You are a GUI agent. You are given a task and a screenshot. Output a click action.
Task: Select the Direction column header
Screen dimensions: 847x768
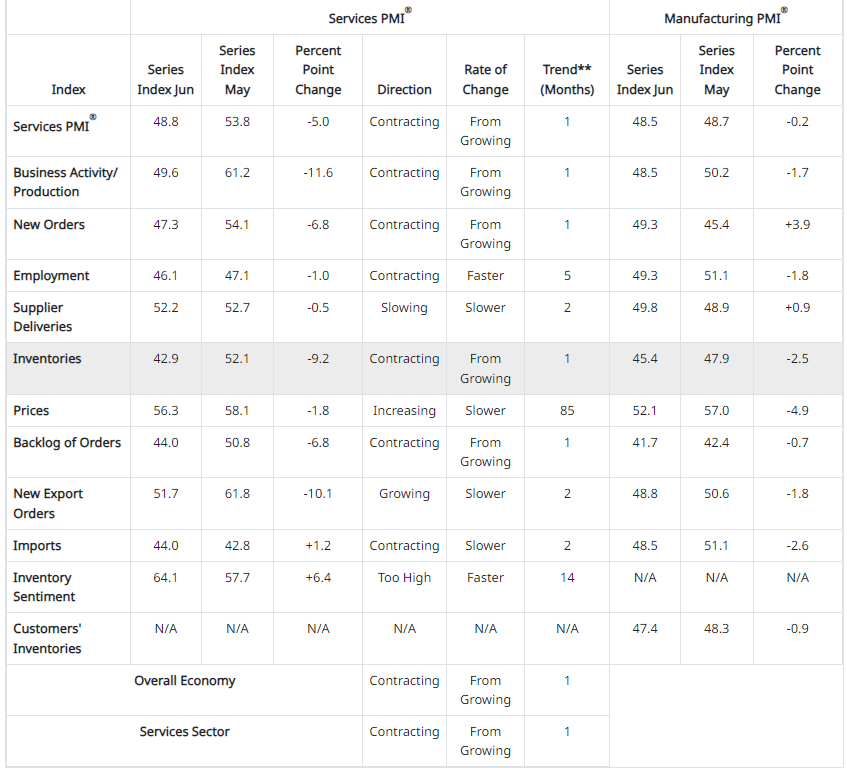[404, 89]
